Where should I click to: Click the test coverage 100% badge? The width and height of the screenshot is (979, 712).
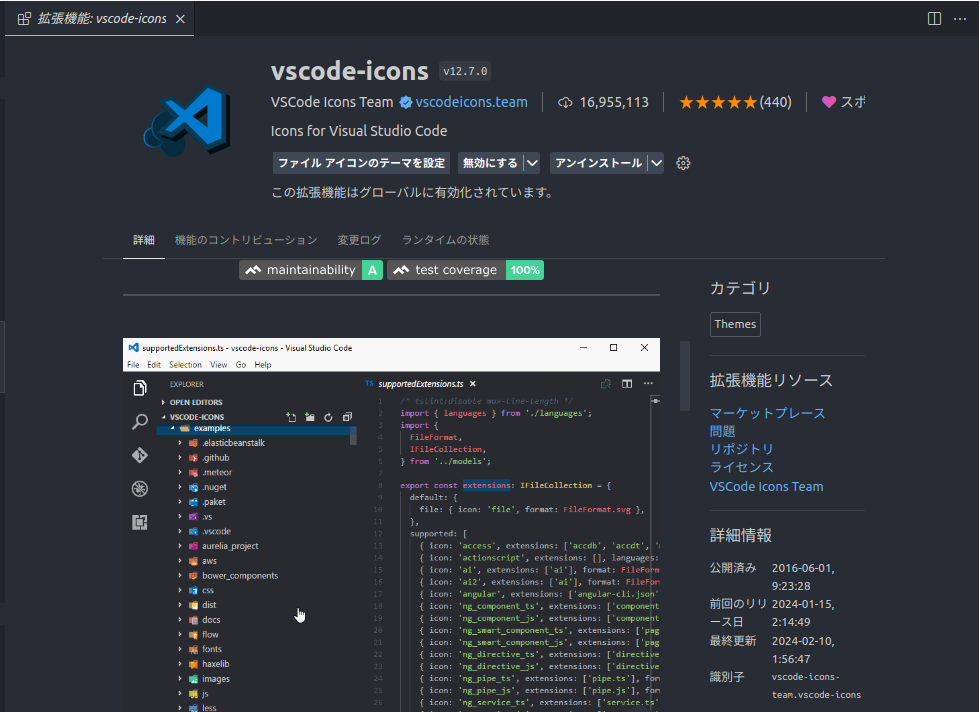[465, 270]
